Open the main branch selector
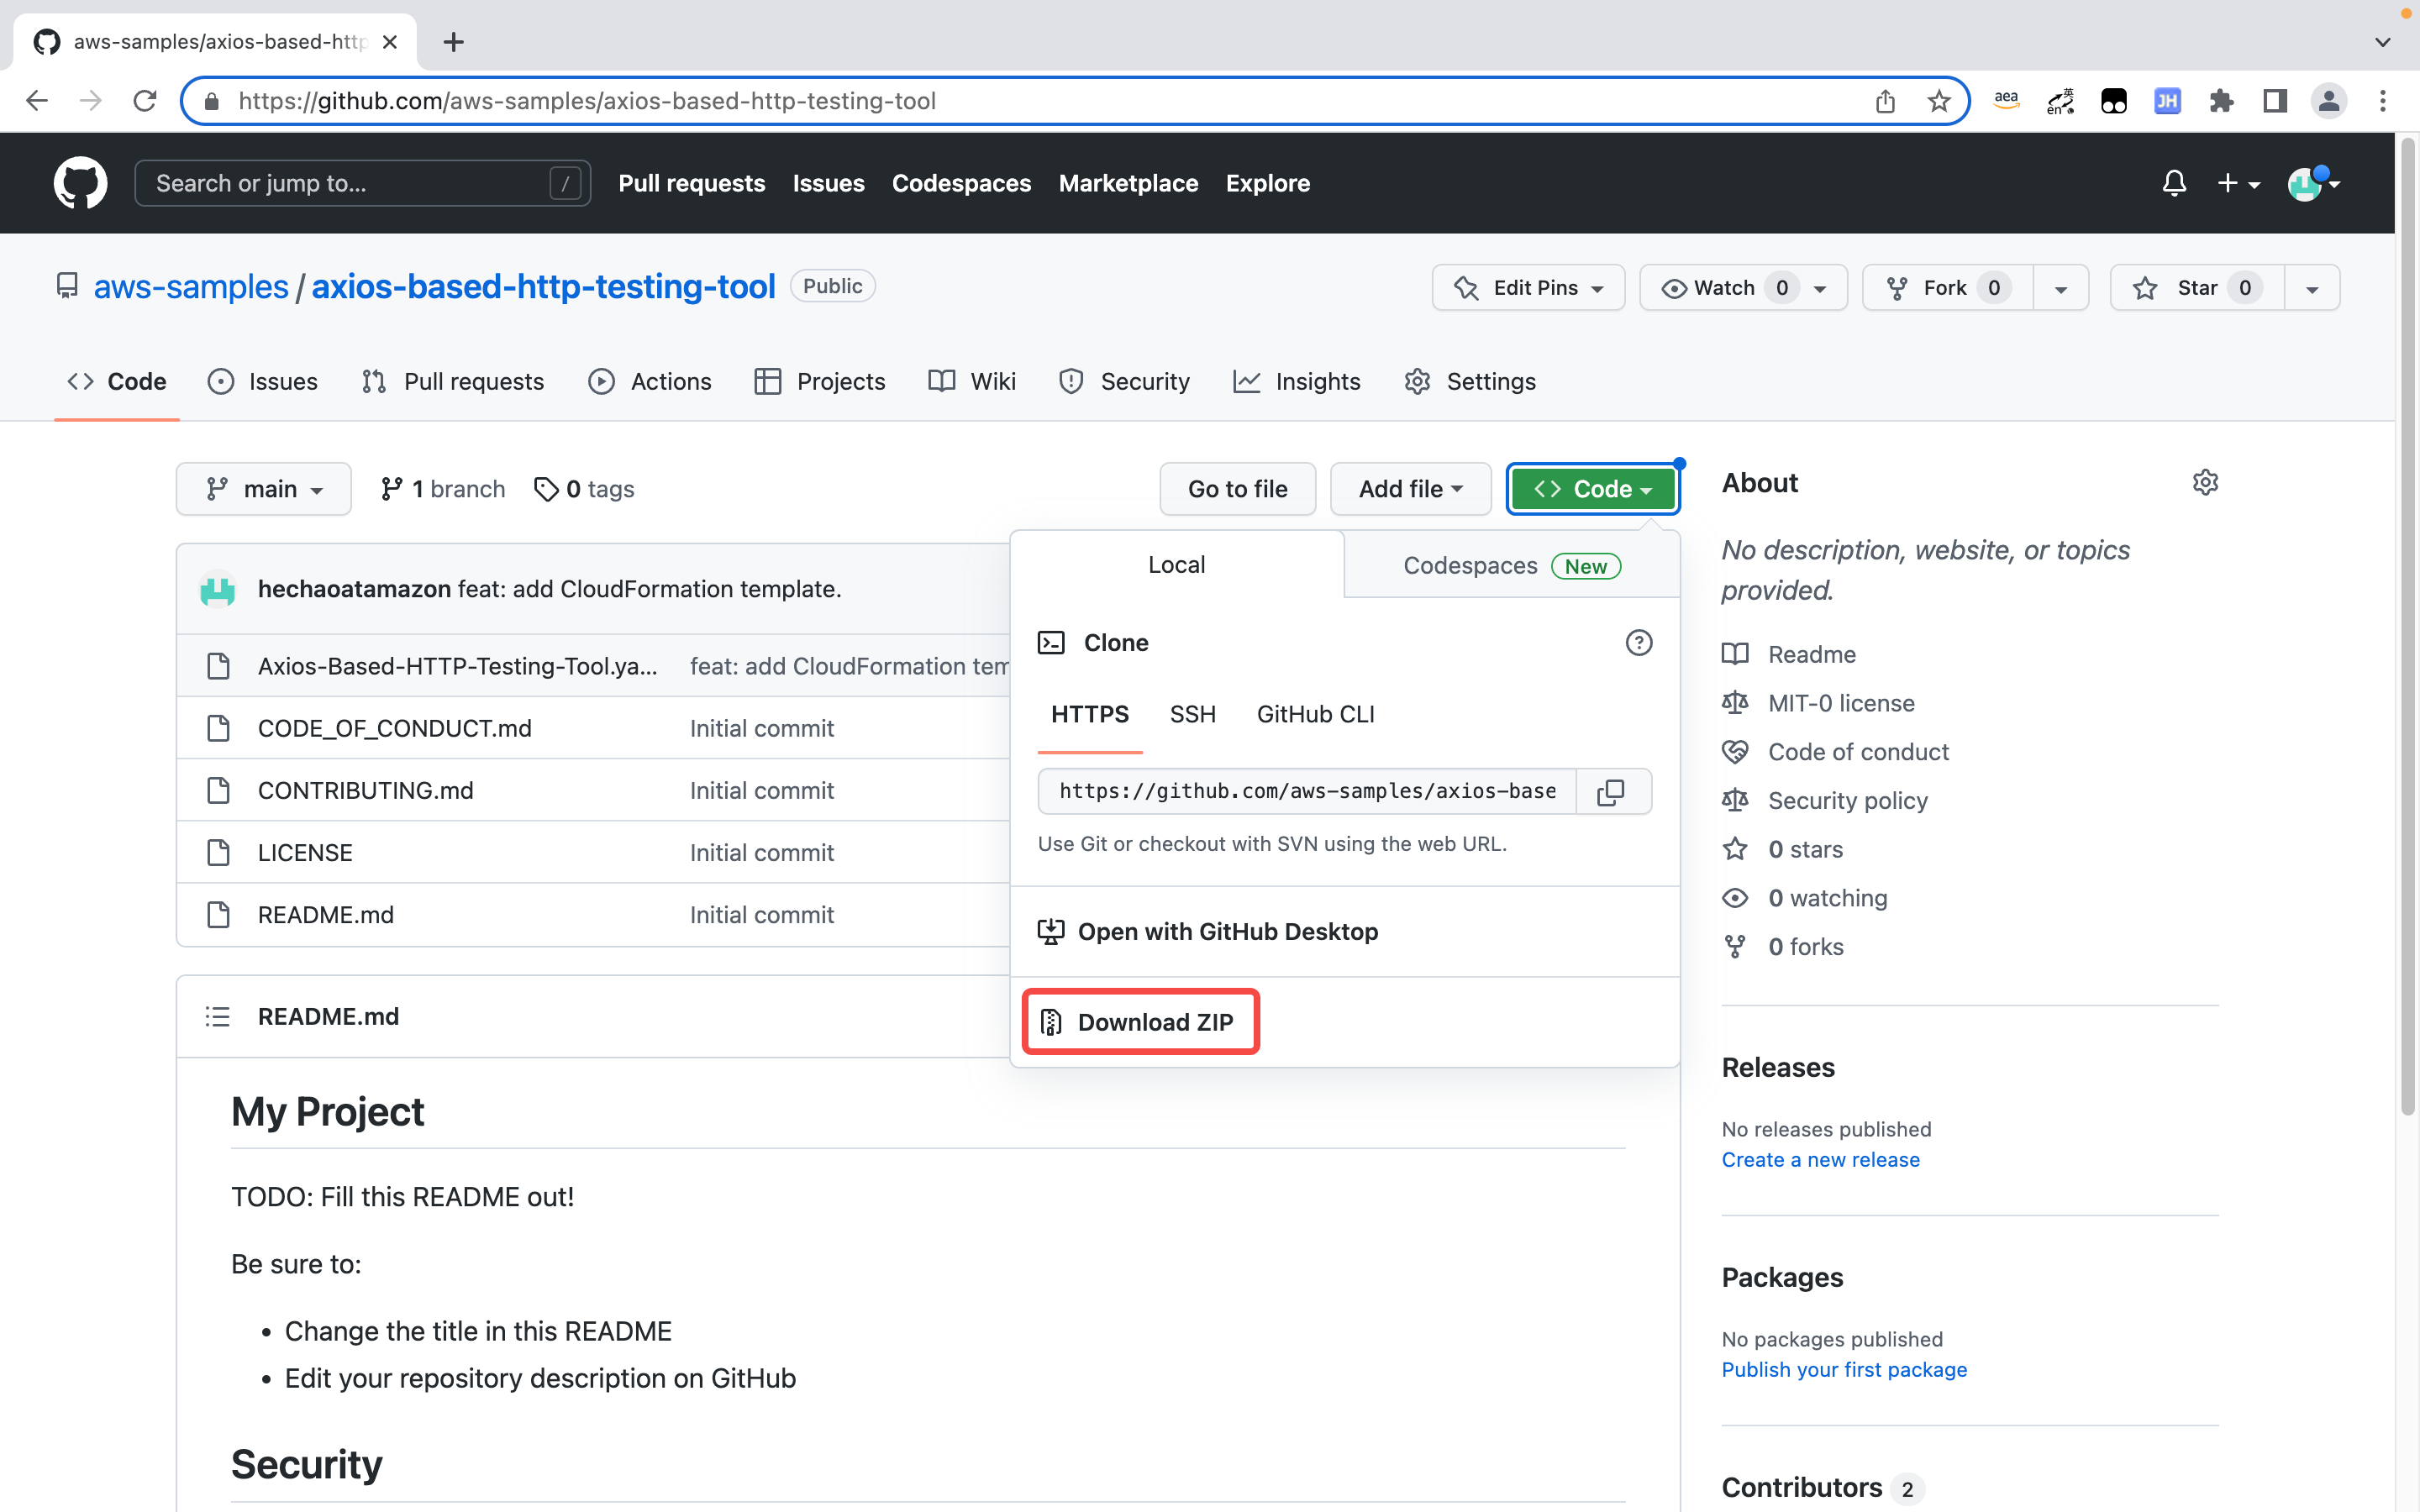The width and height of the screenshot is (2420, 1512). coord(264,489)
